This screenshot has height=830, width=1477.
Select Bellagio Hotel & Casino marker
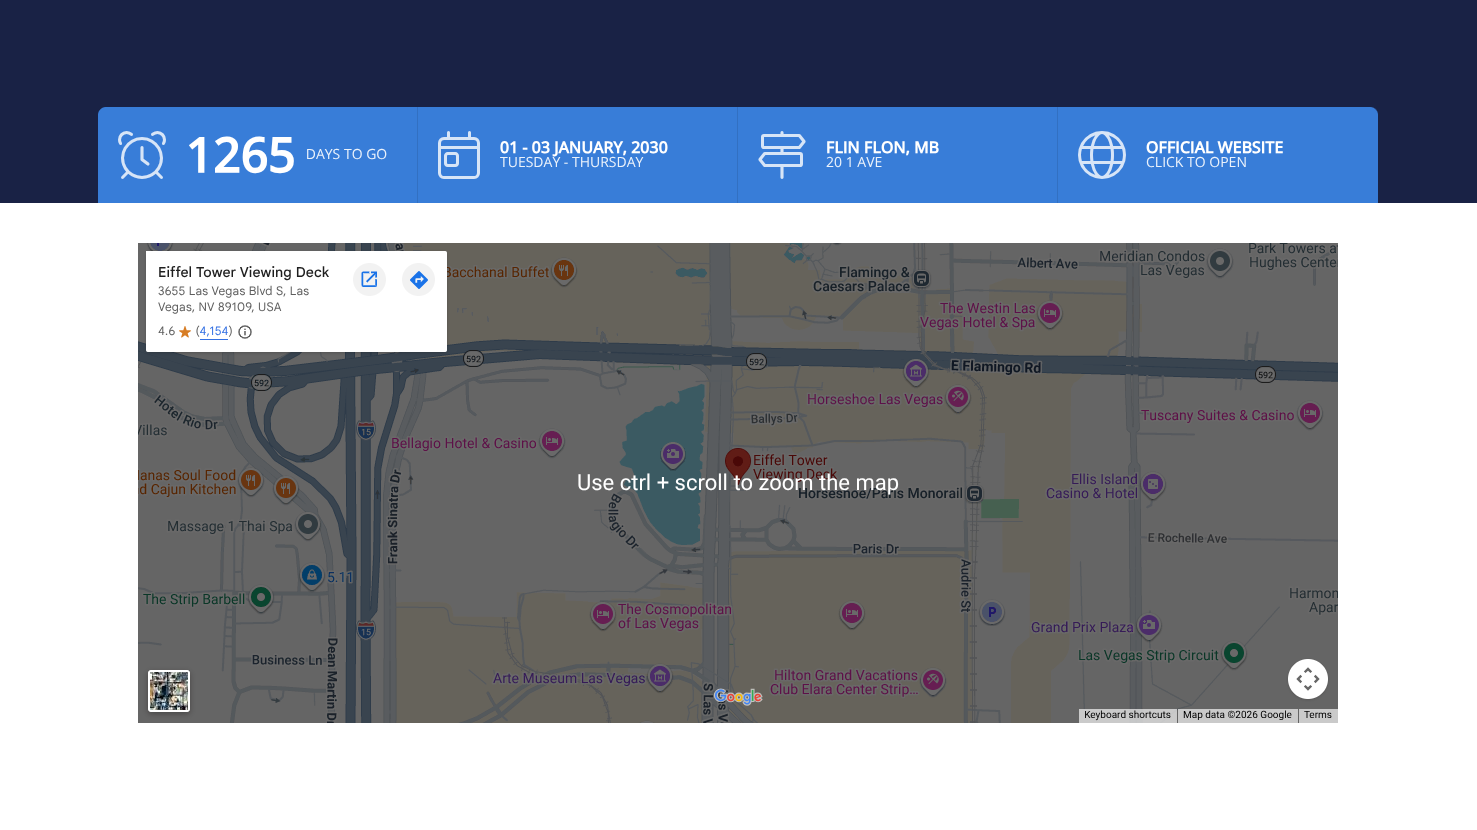click(552, 441)
